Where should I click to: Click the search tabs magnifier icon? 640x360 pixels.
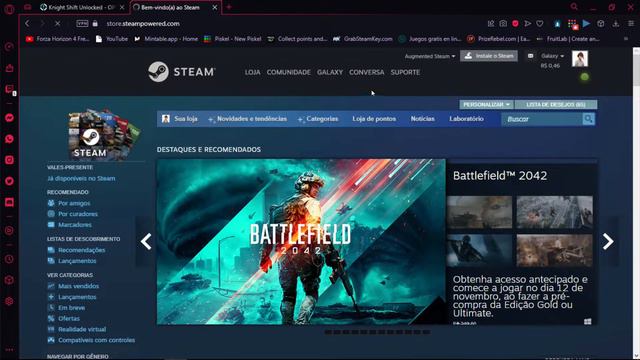tap(574, 7)
